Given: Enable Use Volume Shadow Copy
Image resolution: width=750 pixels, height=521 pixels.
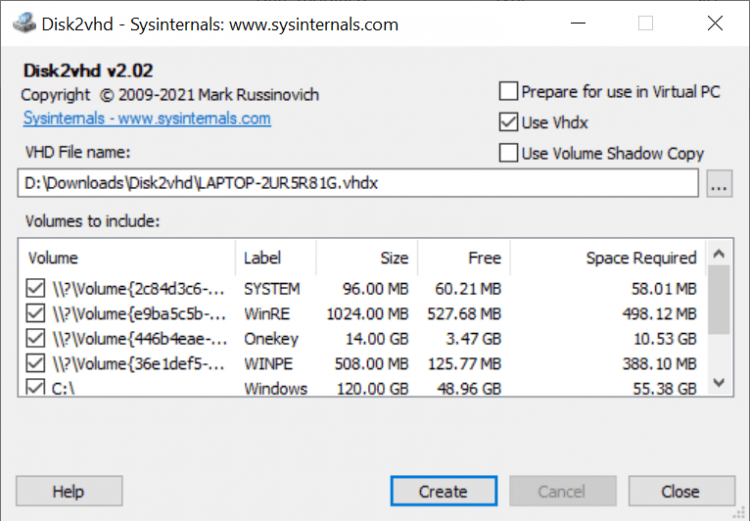Looking at the screenshot, I should point(508,153).
